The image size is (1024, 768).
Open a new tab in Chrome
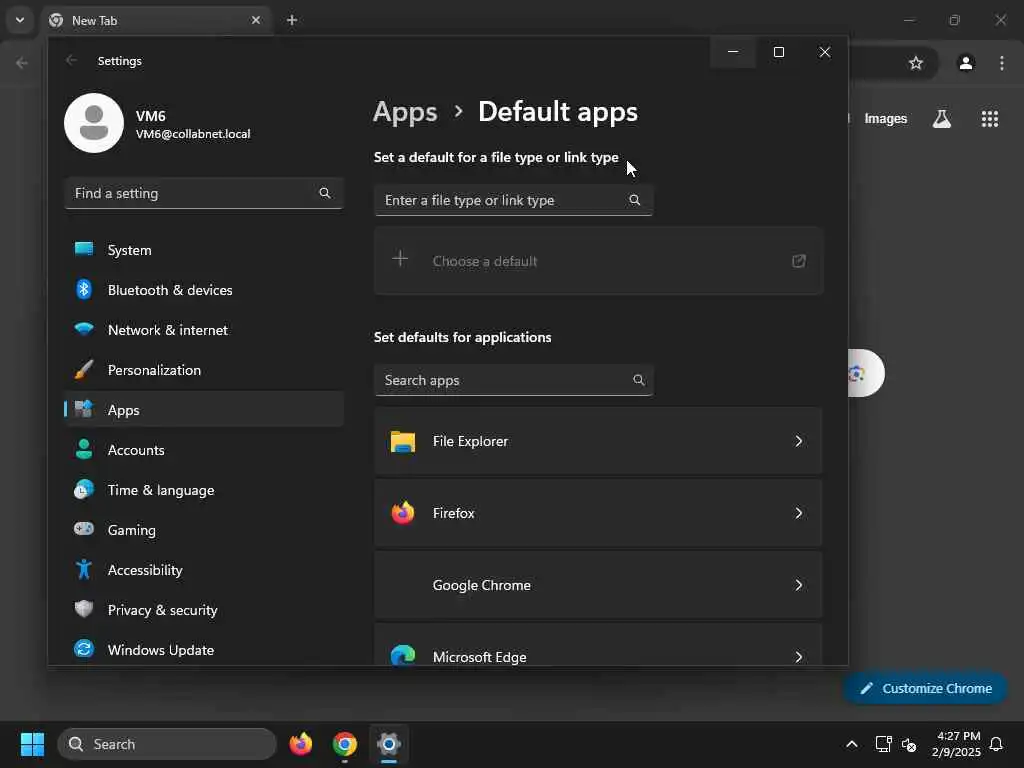pyautogui.click(x=292, y=20)
